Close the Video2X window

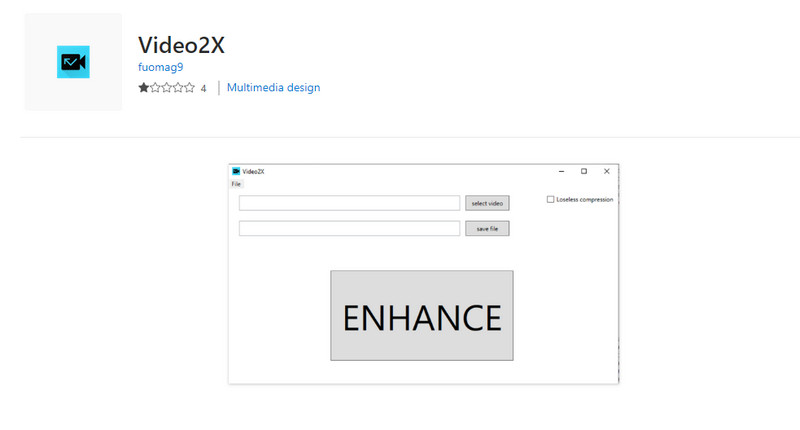[607, 171]
